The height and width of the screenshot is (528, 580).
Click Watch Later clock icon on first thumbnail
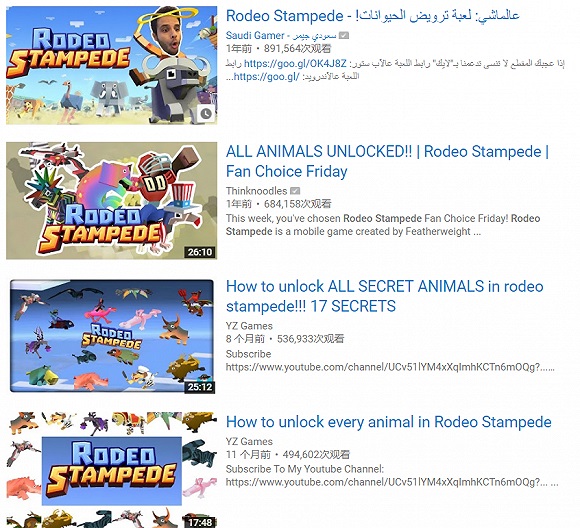(x=205, y=114)
